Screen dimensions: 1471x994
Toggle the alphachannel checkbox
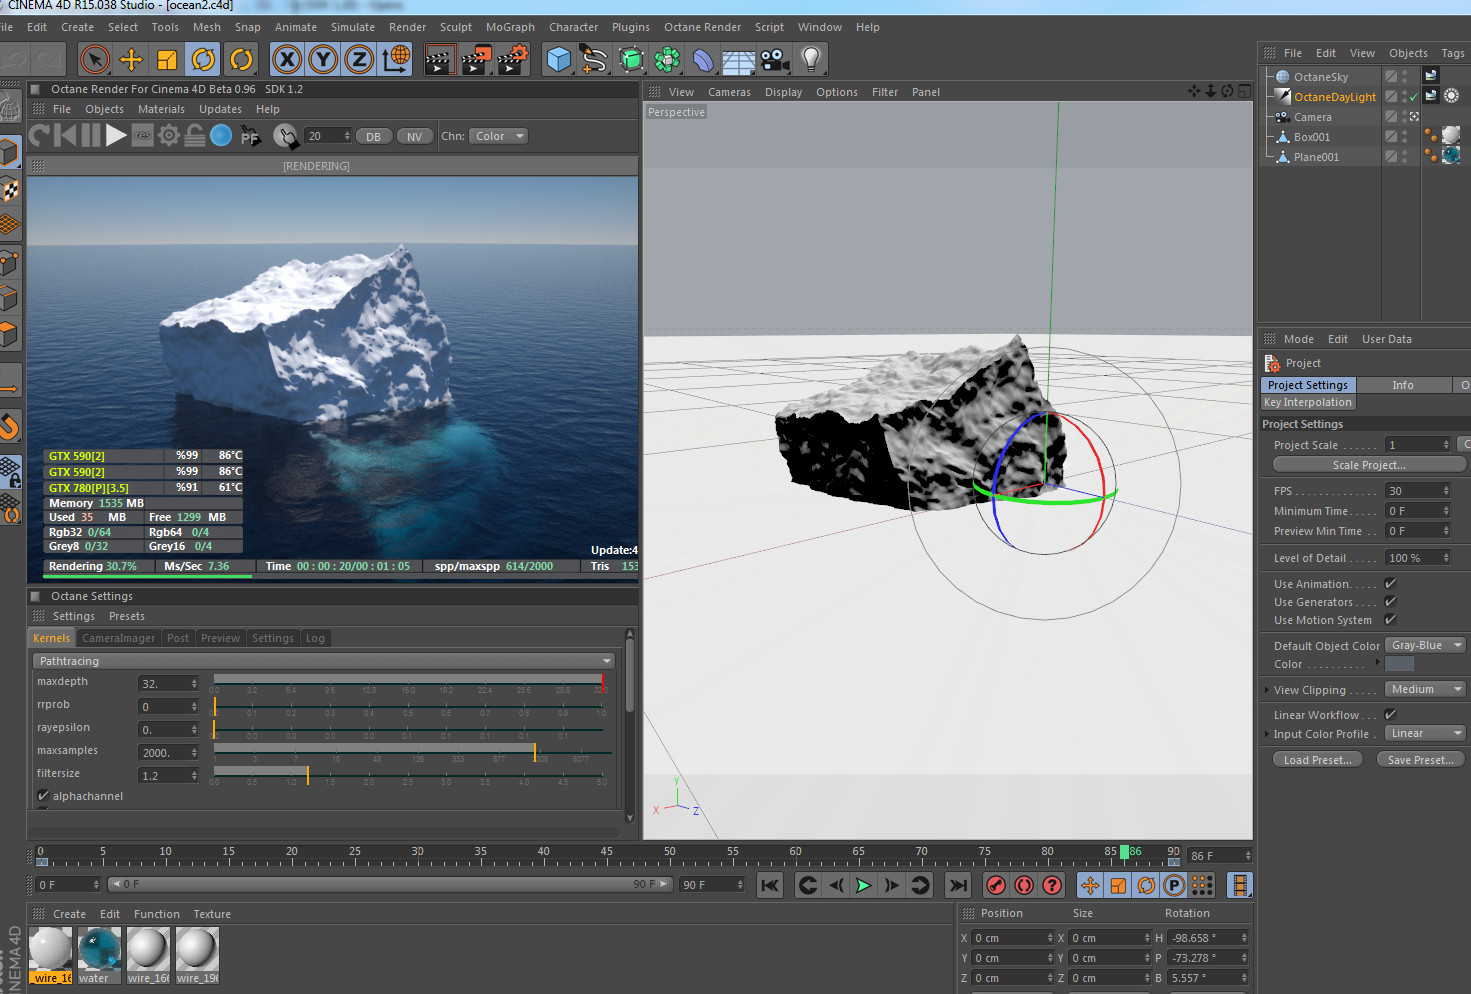(43, 796)
